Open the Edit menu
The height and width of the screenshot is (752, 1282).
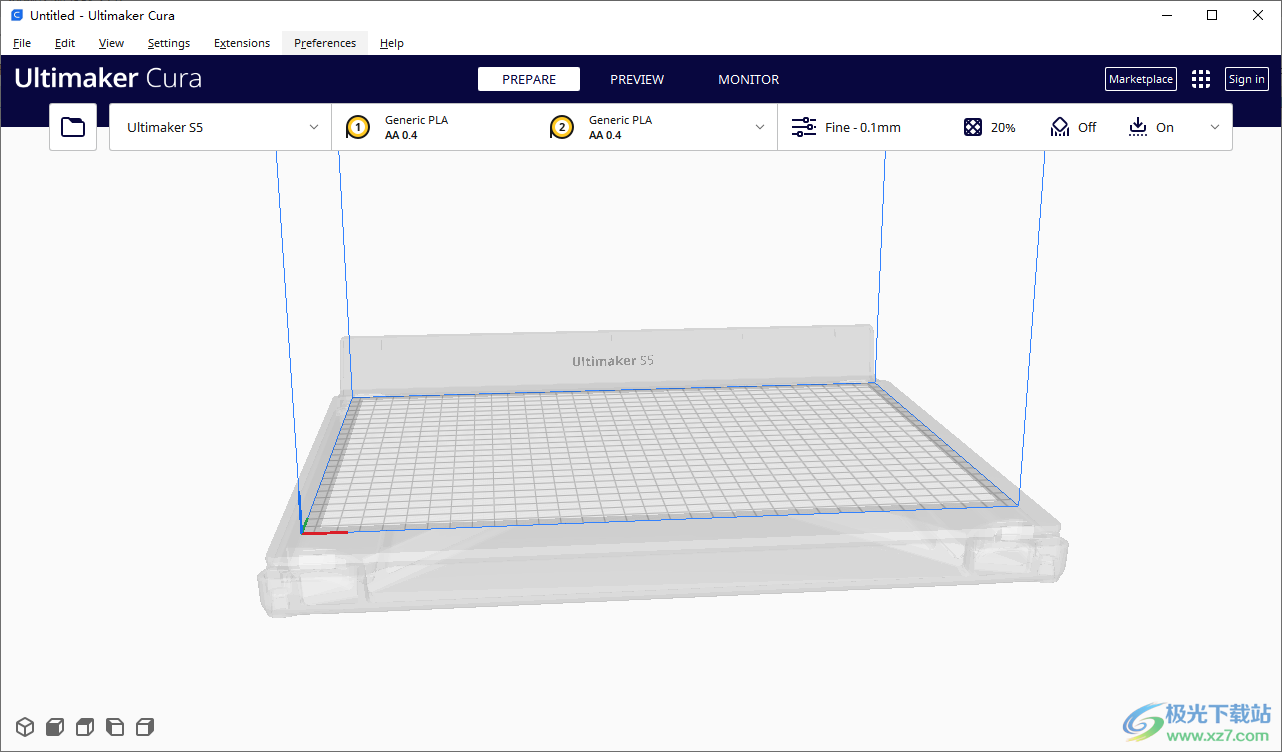(65, 43)
